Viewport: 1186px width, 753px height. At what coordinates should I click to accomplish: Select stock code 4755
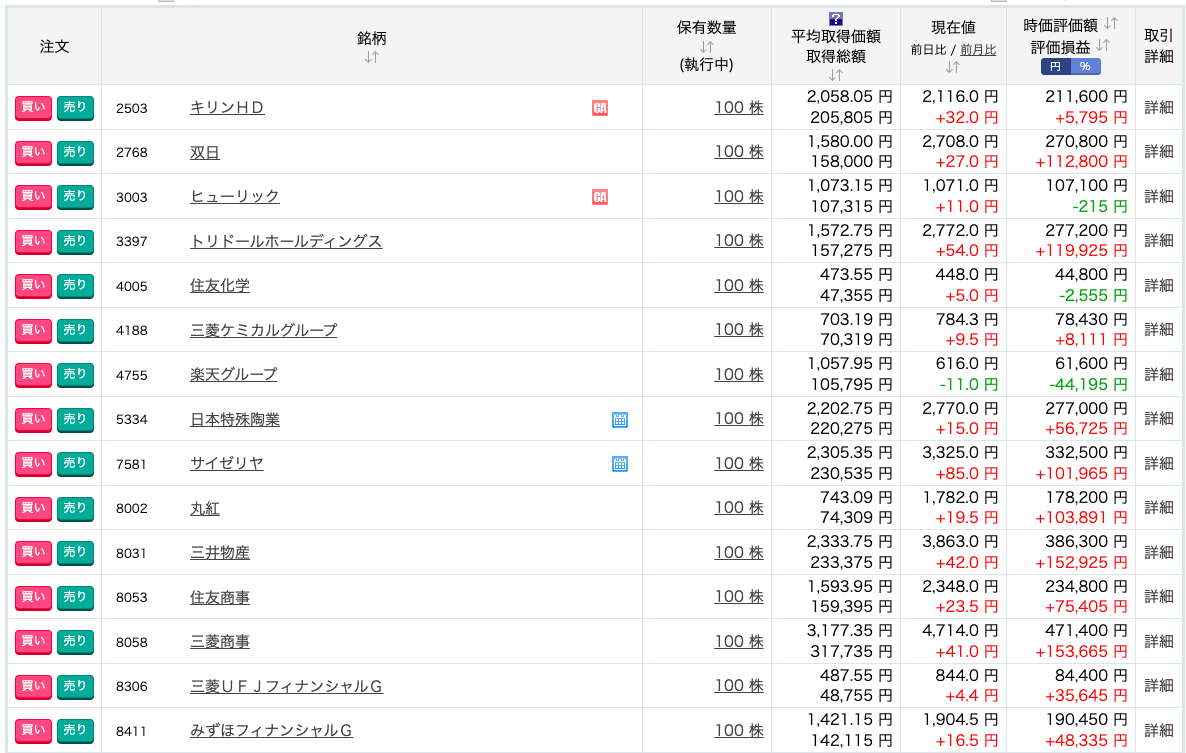tap(132, 376)
